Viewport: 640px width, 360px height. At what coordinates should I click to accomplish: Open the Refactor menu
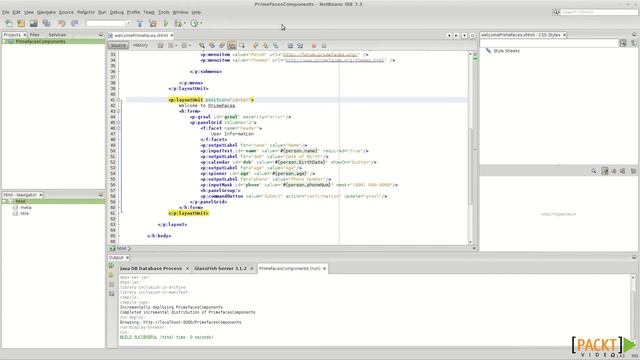(86, 12)
